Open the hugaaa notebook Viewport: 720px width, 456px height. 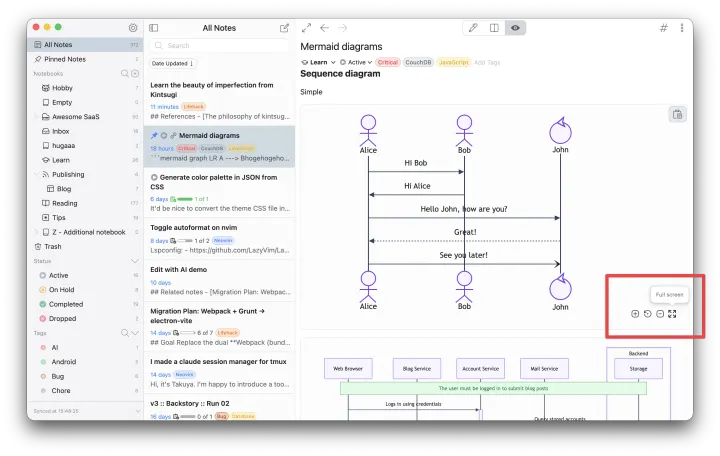click(x=85, y=146)
